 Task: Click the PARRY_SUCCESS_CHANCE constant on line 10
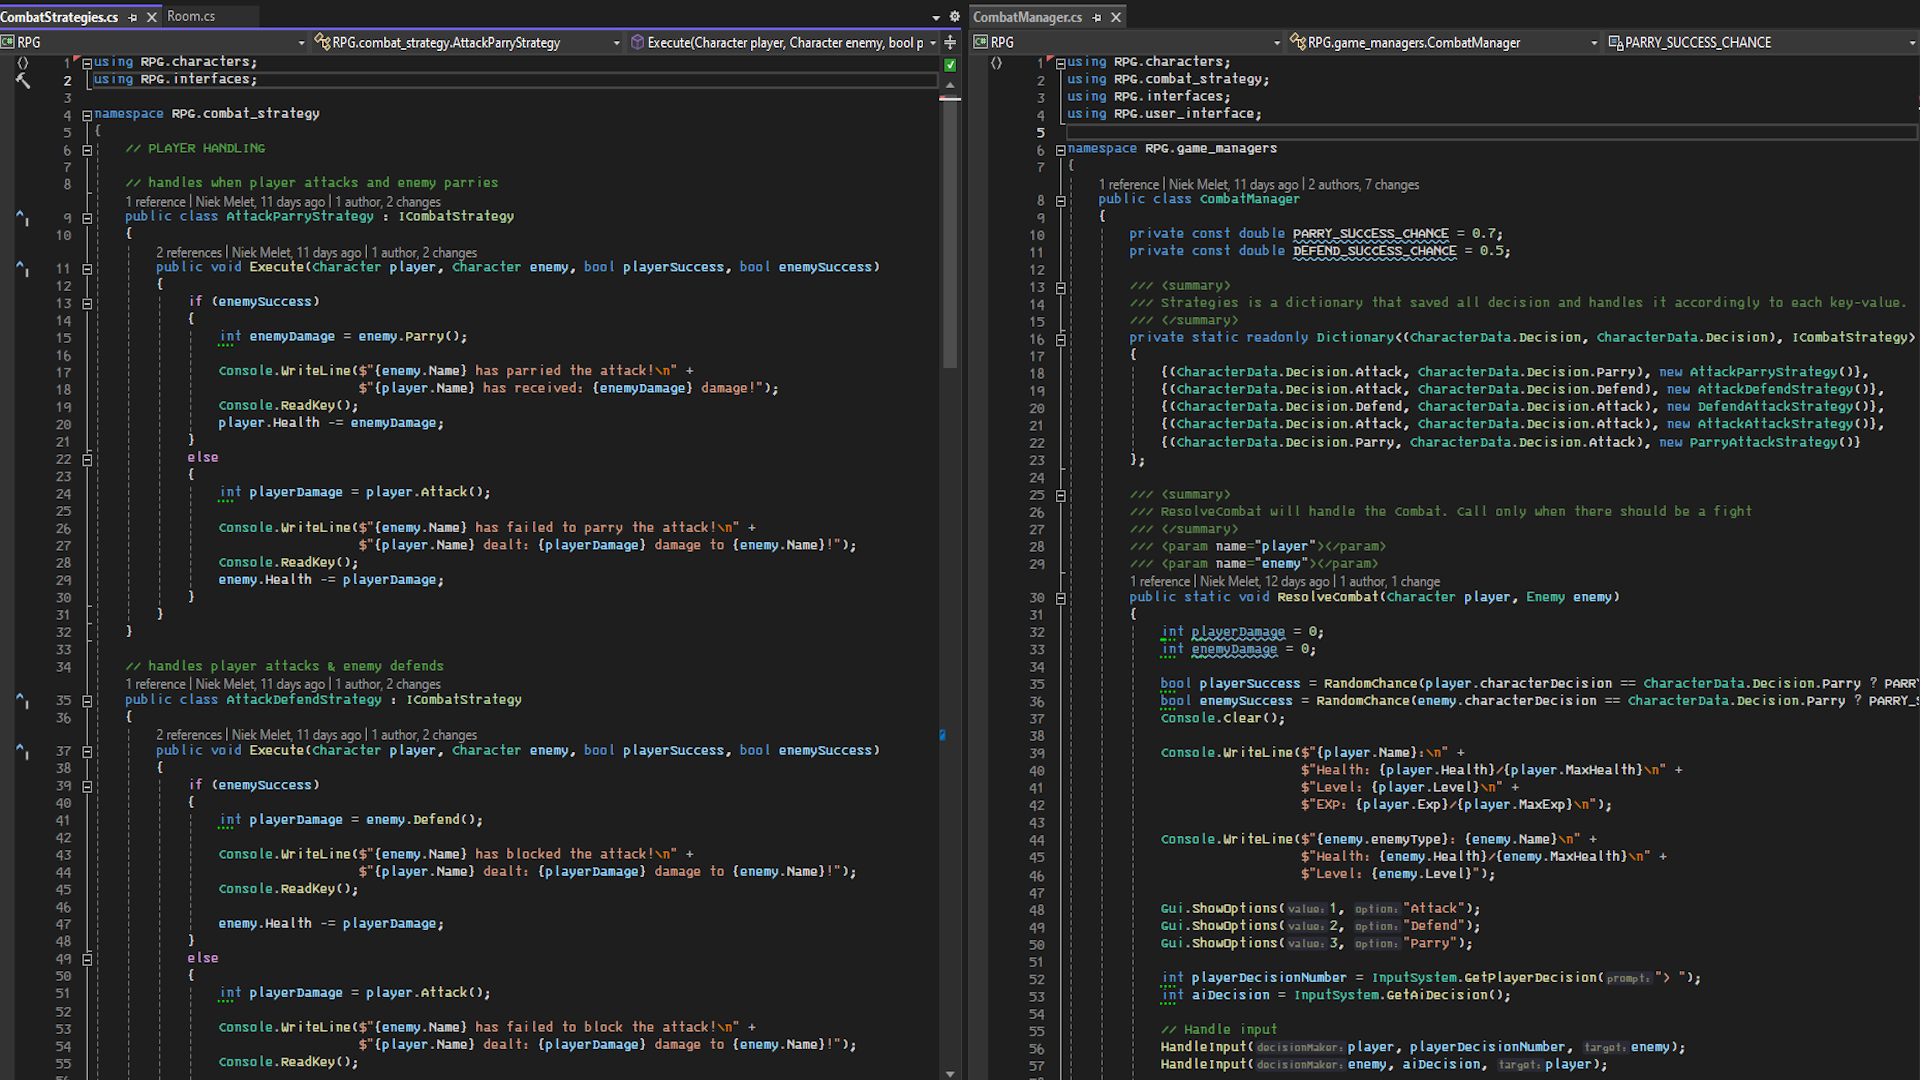pyautogui.click(x=1370, y=234)
